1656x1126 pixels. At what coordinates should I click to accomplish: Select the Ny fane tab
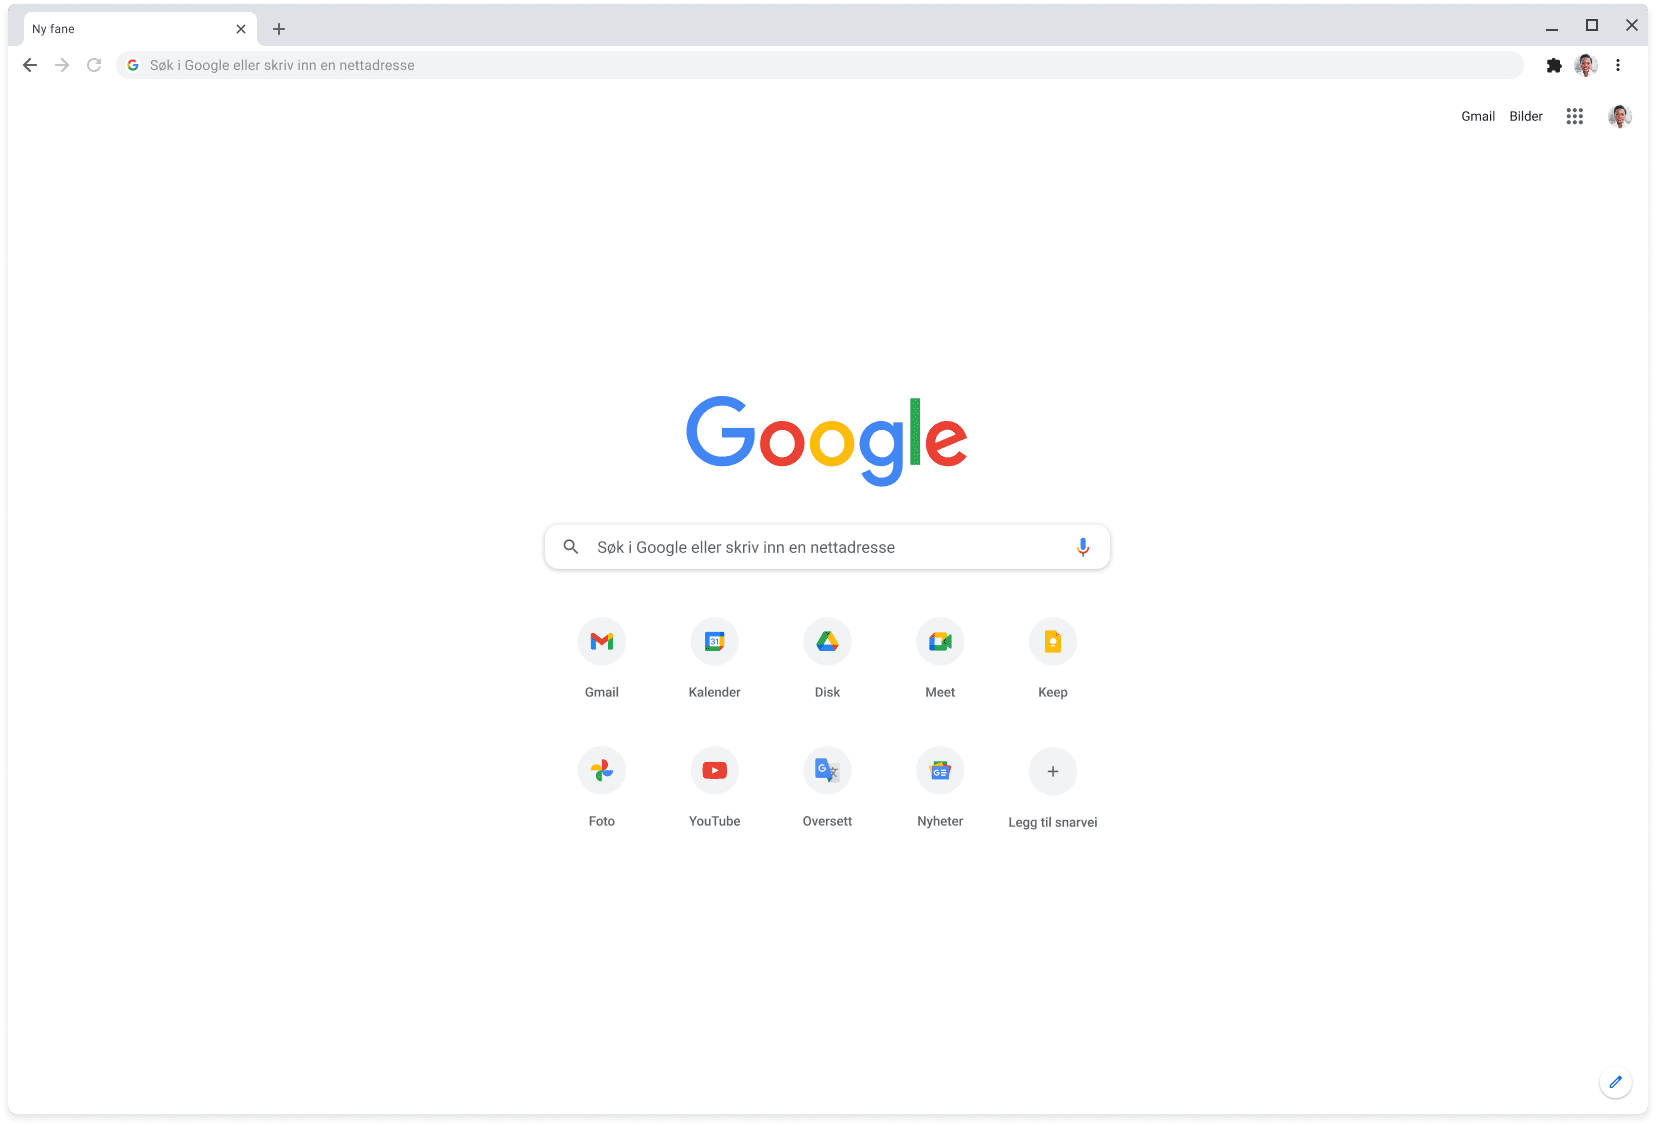pos(130,29)
